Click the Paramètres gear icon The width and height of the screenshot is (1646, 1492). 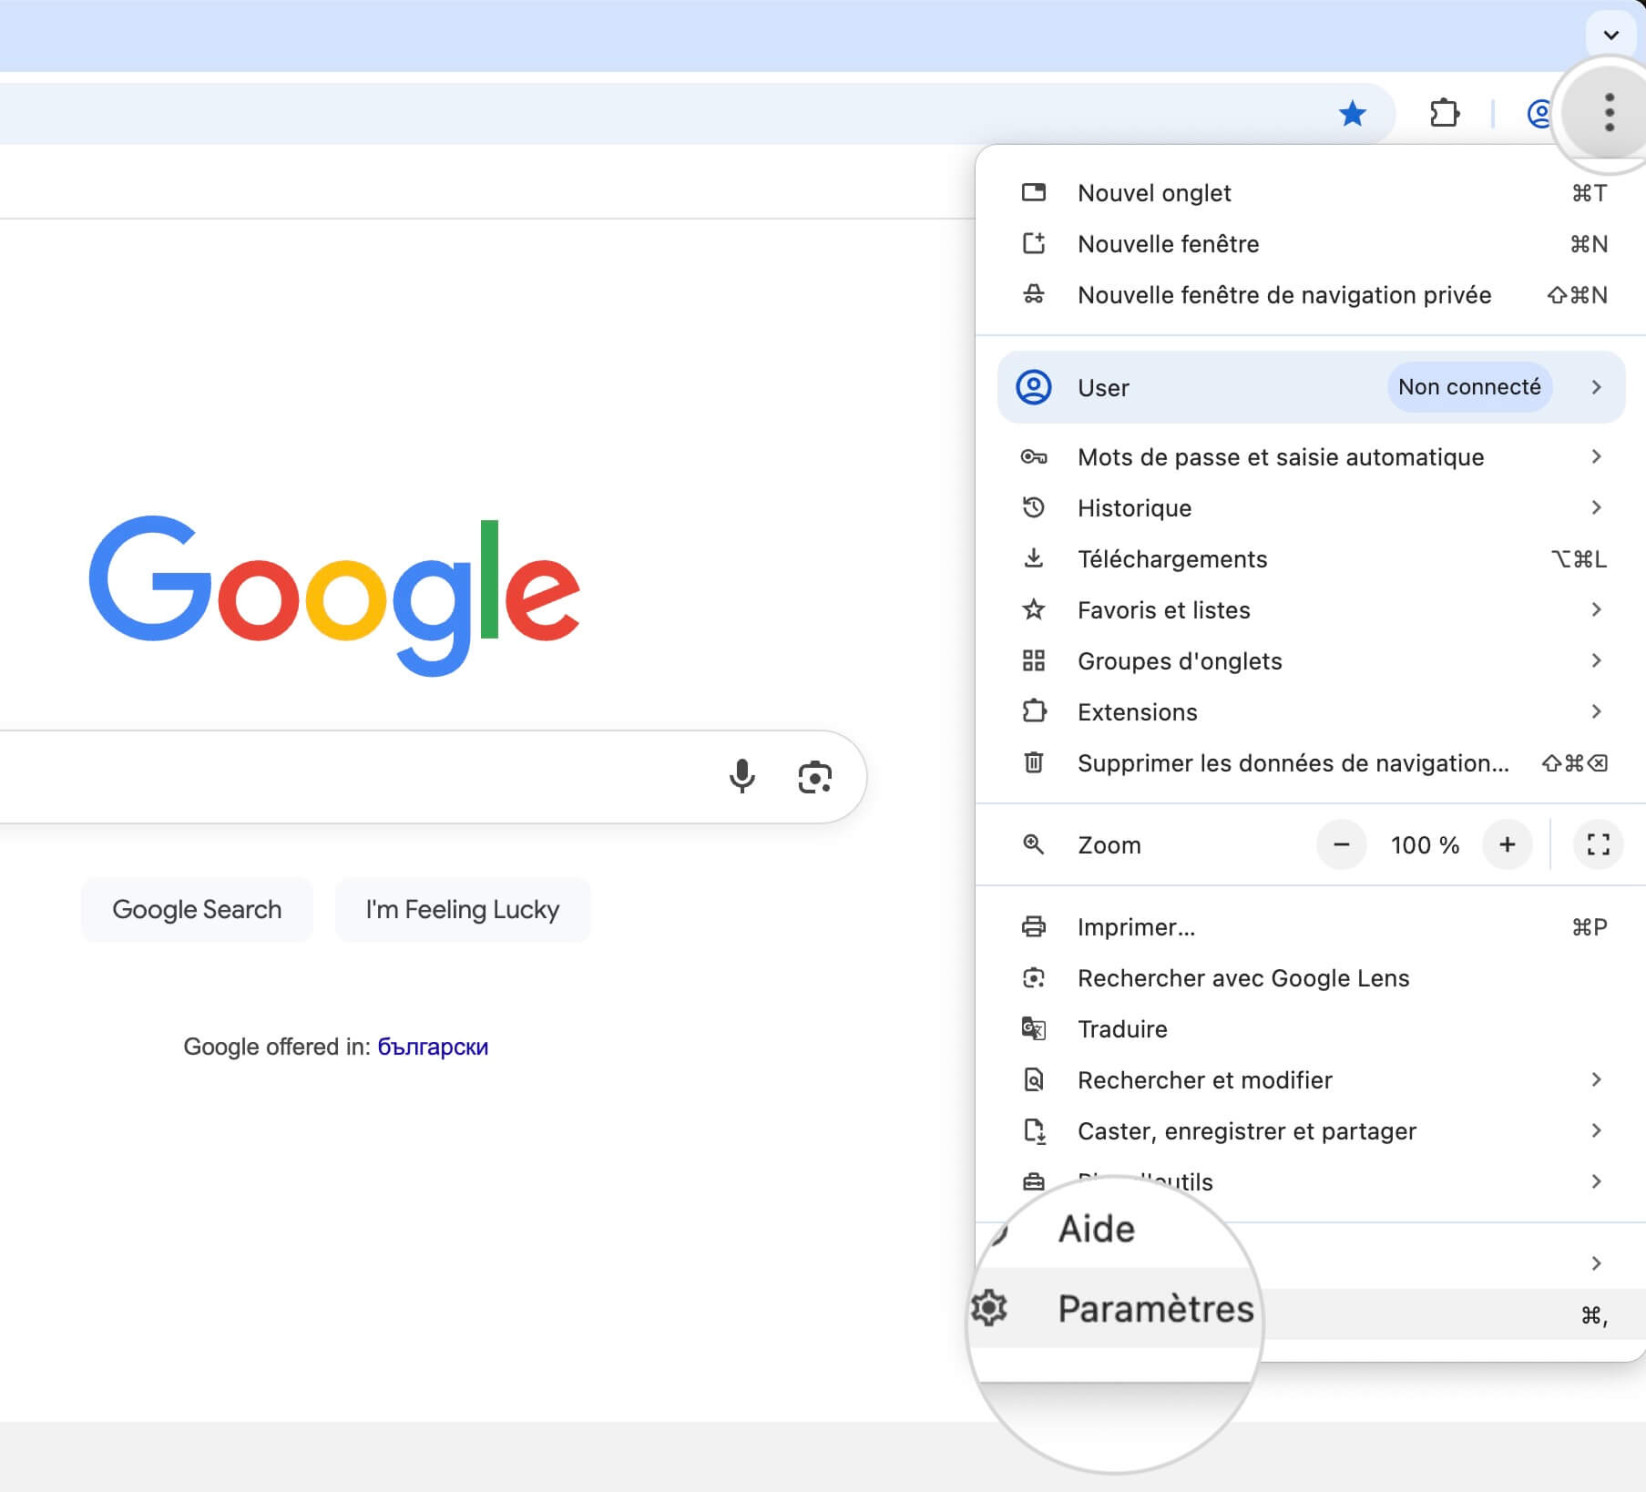coord(989,1308)
